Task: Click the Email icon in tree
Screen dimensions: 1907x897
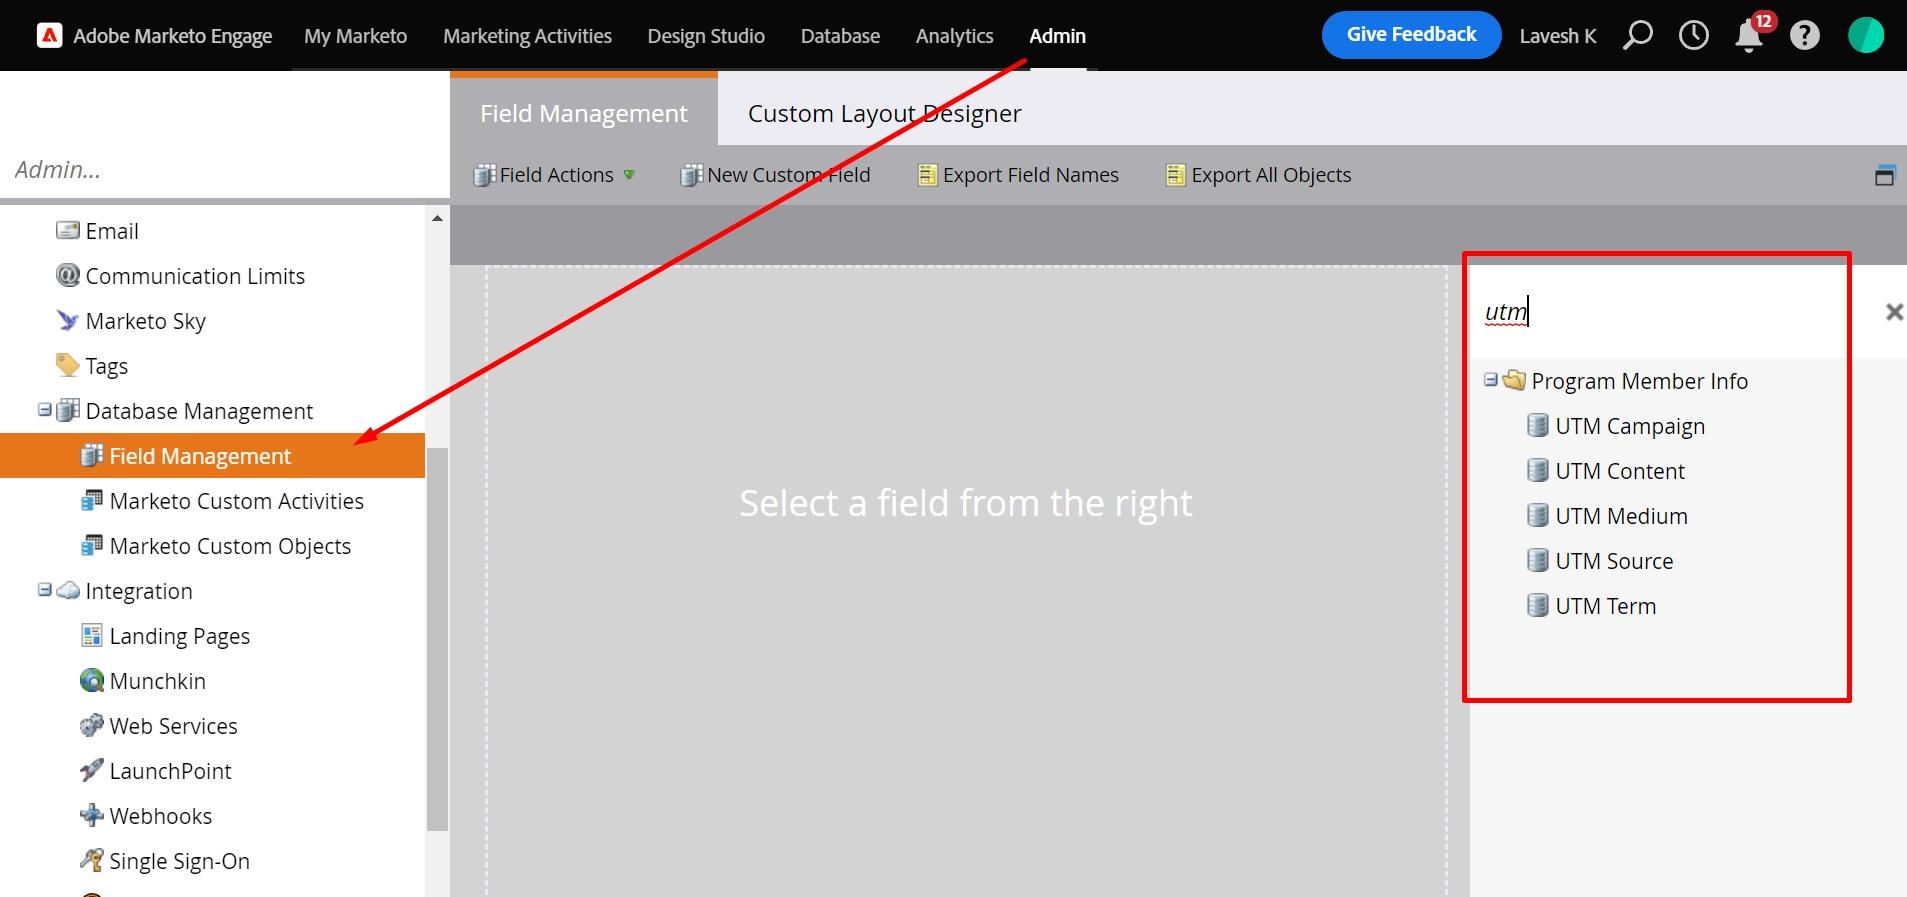Action: point(68,230)
